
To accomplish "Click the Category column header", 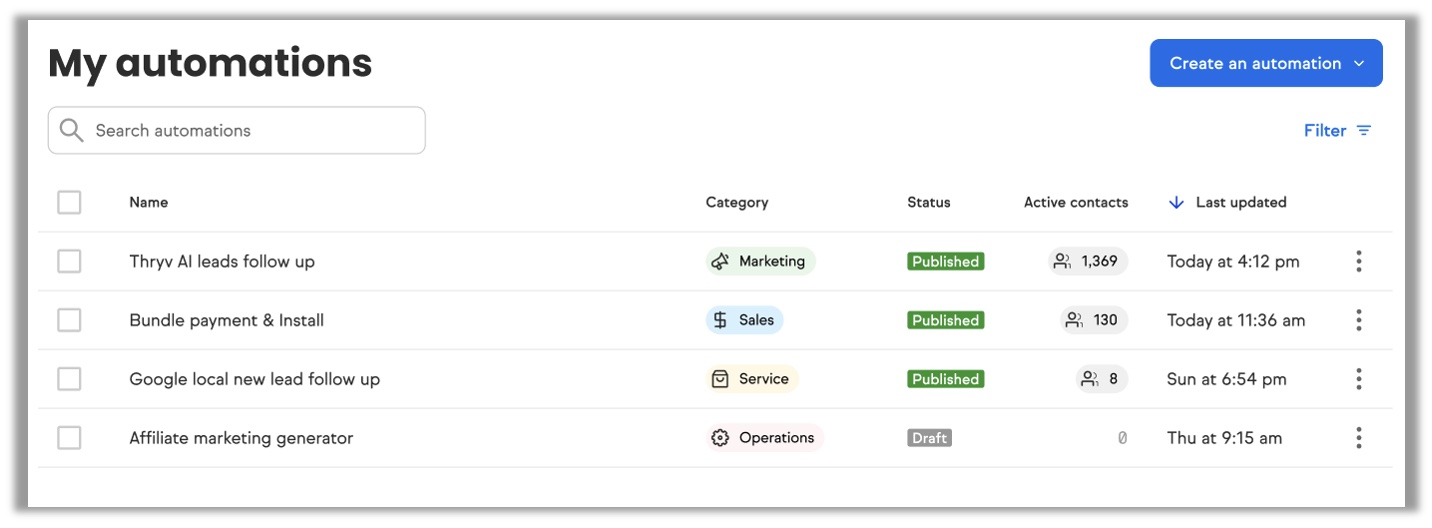I will click(736, 203).
